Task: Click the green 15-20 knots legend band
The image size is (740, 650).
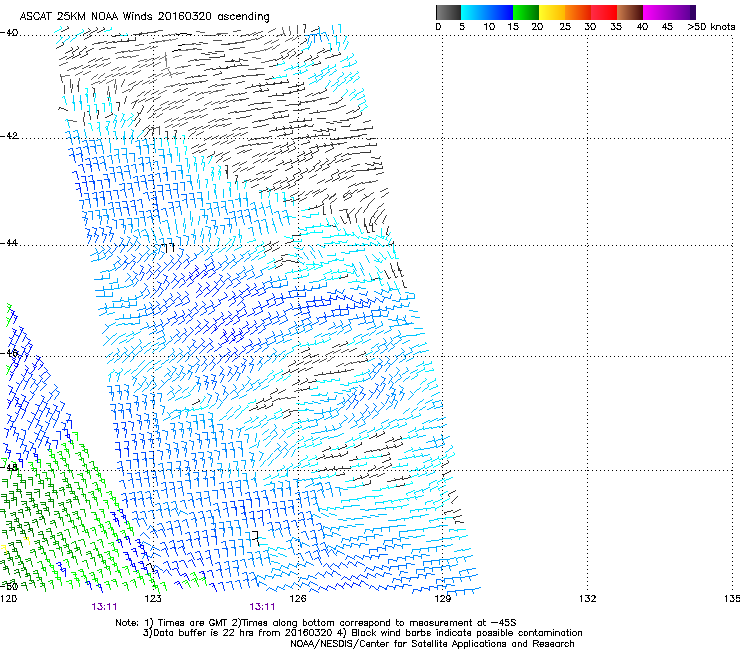Action: (526, 12)
